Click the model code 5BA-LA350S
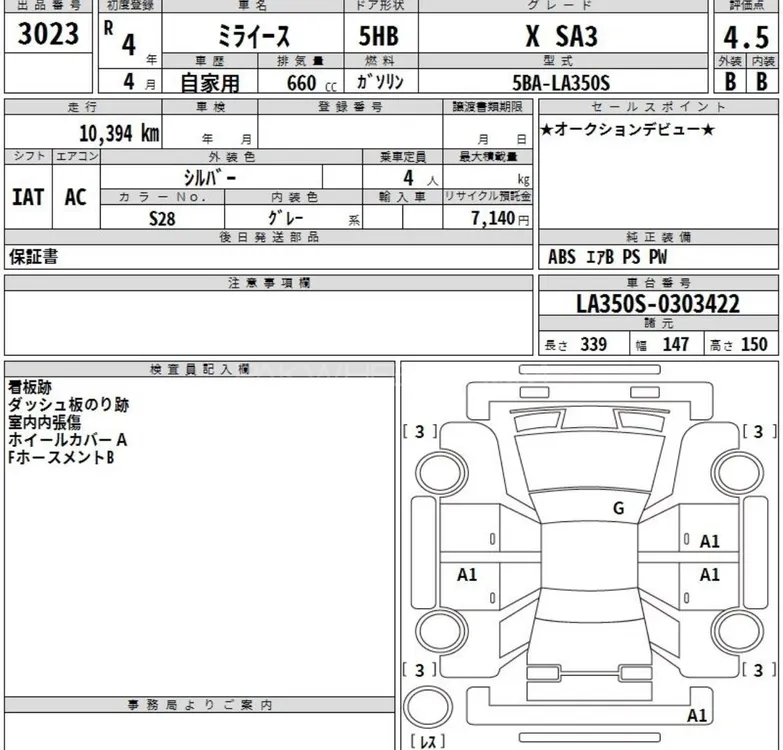The image size is (783, 750). coord(561,83)
